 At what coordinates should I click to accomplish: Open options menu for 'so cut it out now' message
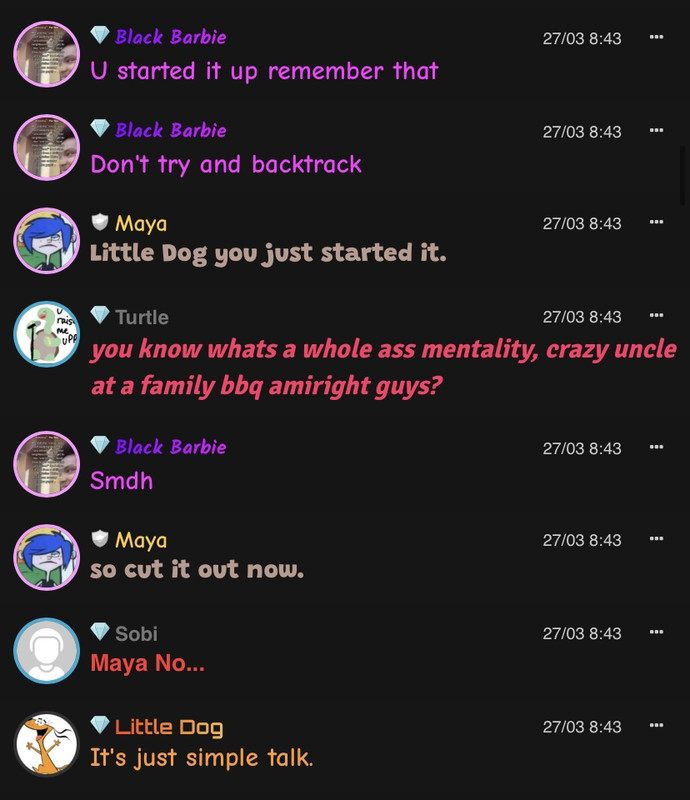(656, 539)
